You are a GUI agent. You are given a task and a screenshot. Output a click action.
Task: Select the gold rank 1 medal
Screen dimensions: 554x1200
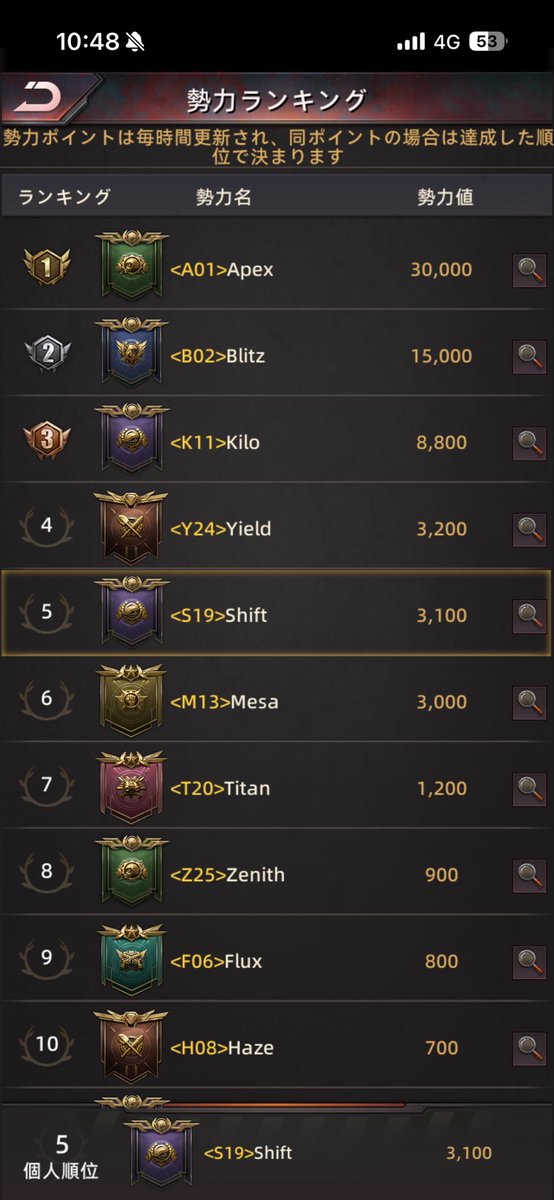[47, 268]
